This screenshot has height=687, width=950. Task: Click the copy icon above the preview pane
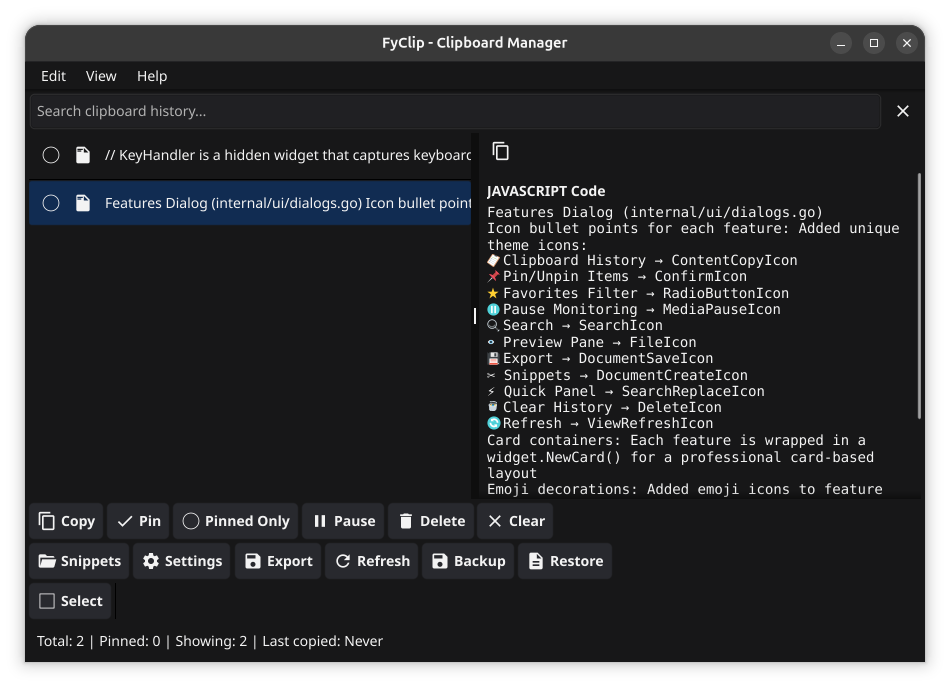[500, 151]
